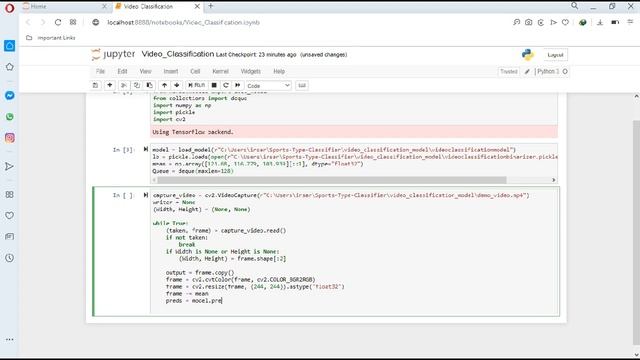Take snapshot with camera icon
This screenshot has width=640, height=360.
[x=529, y=22]
